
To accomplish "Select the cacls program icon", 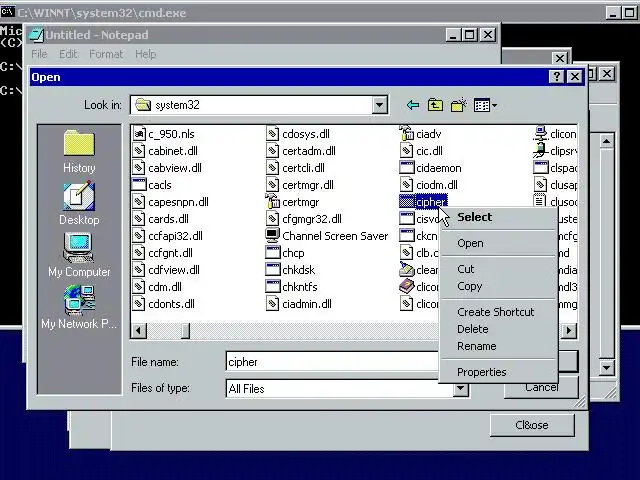I will [x=139, y=185].
